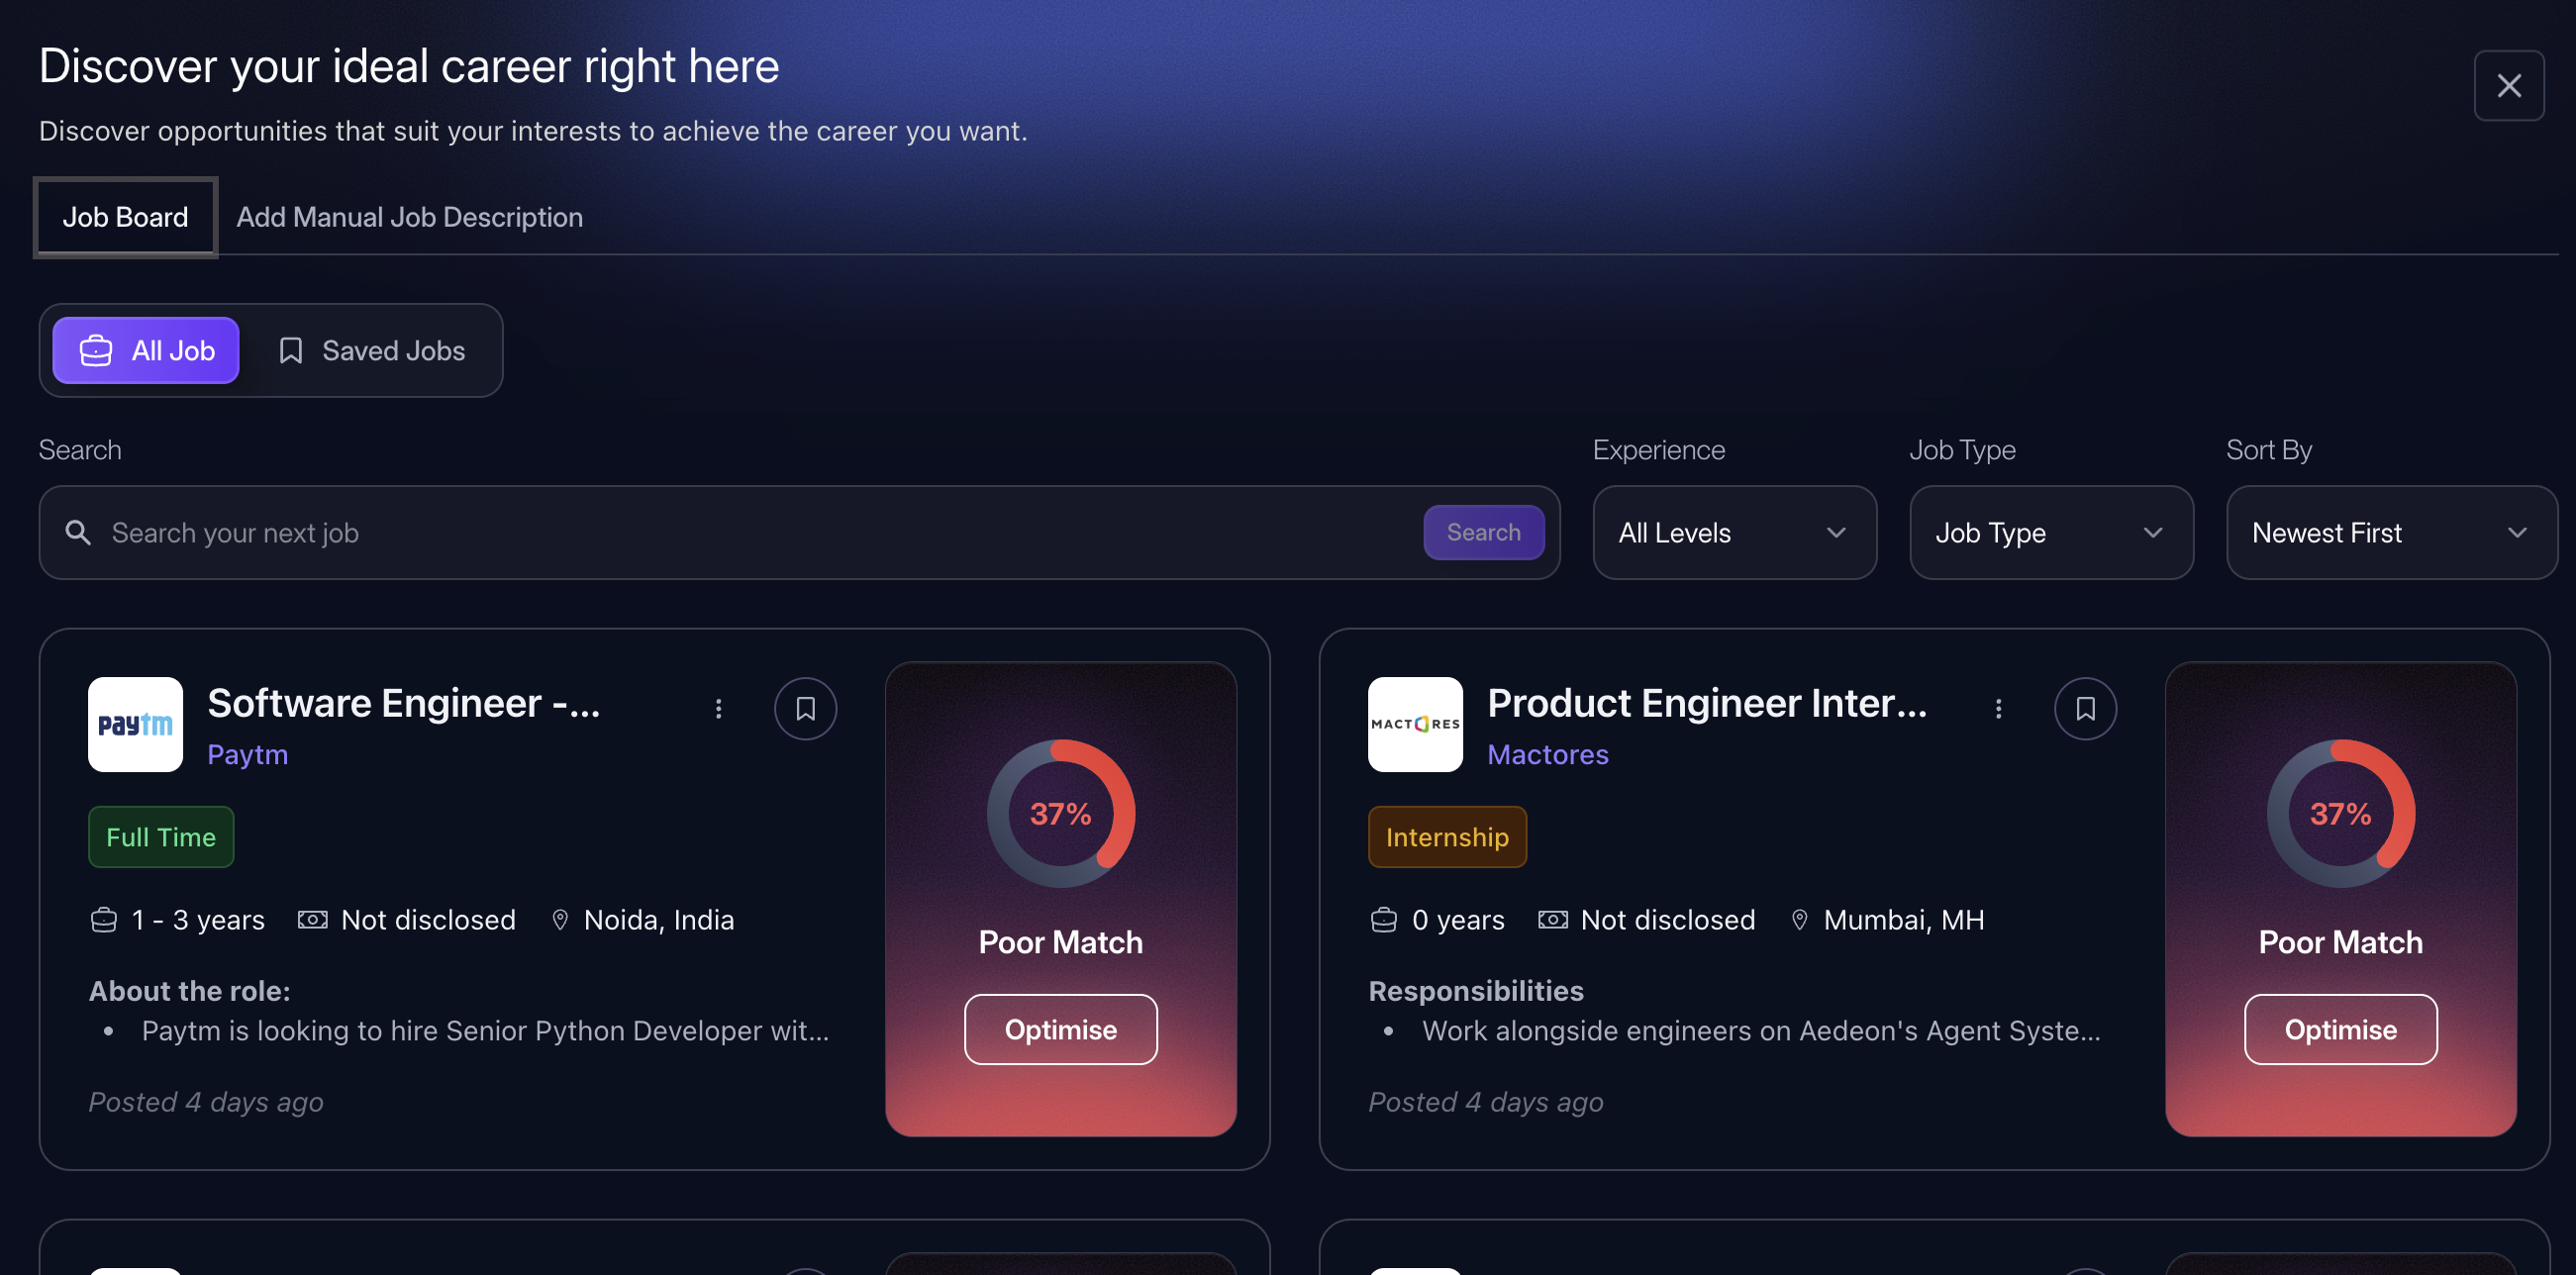Close the career discovery dialog
This screenshot has height=1275, width=2576.
click(2509, 85)
